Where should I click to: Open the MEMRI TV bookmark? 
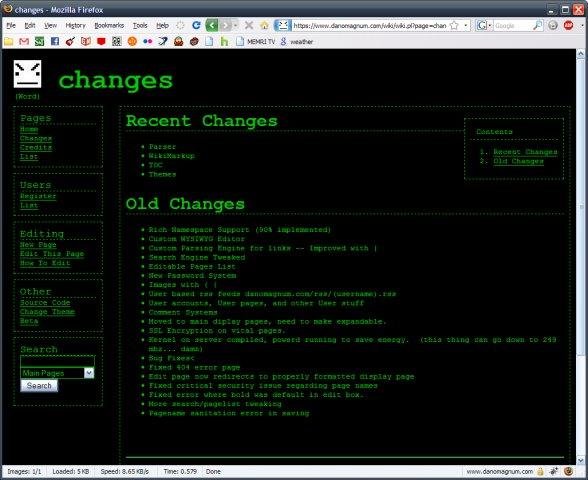pyautogui.click(x=256, y=42)
